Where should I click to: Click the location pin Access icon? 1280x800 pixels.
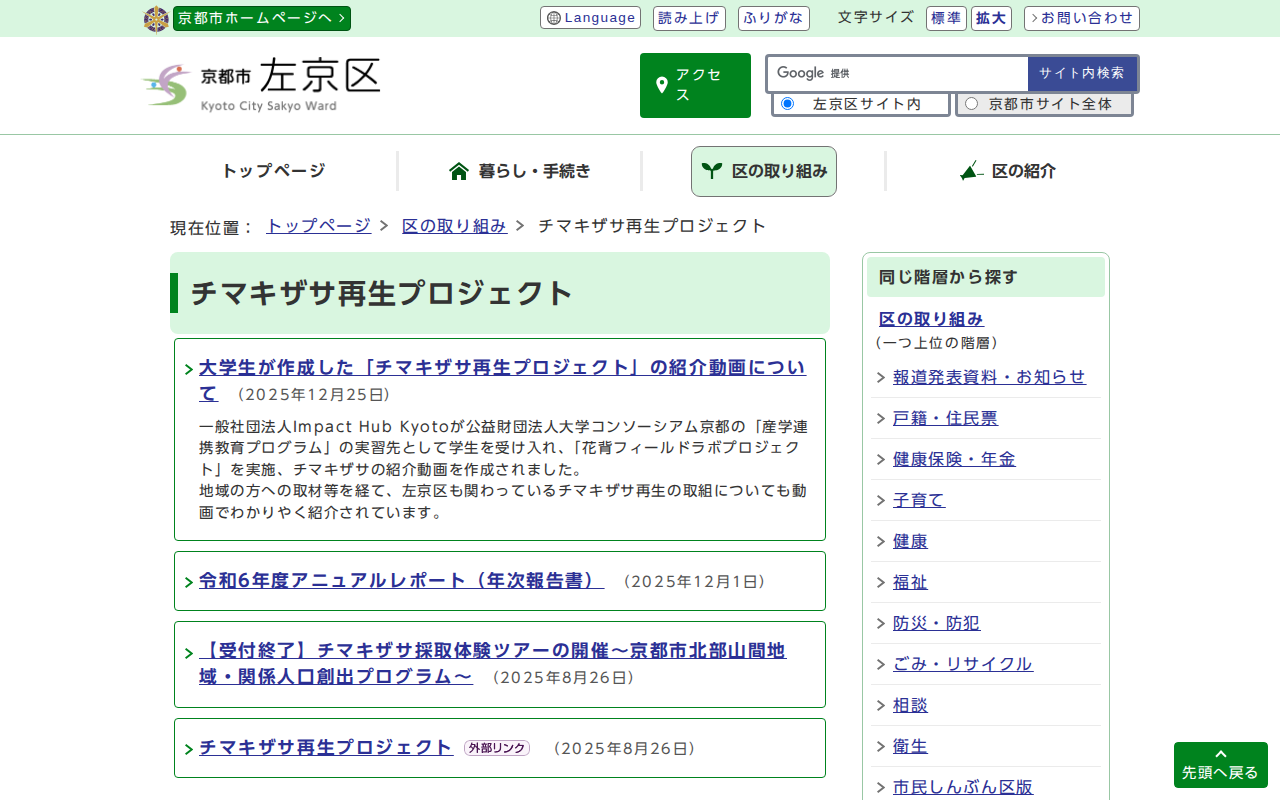[x=661, y=85]
